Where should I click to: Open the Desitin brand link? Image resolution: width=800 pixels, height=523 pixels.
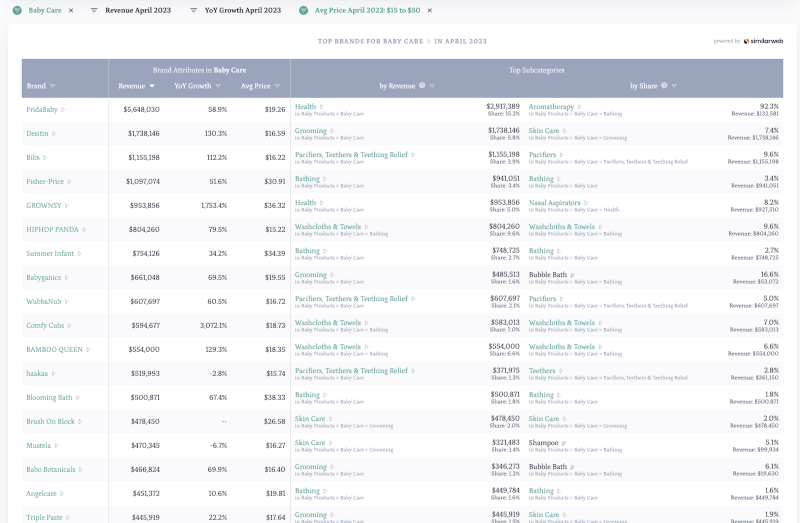[x=38, y=133]
